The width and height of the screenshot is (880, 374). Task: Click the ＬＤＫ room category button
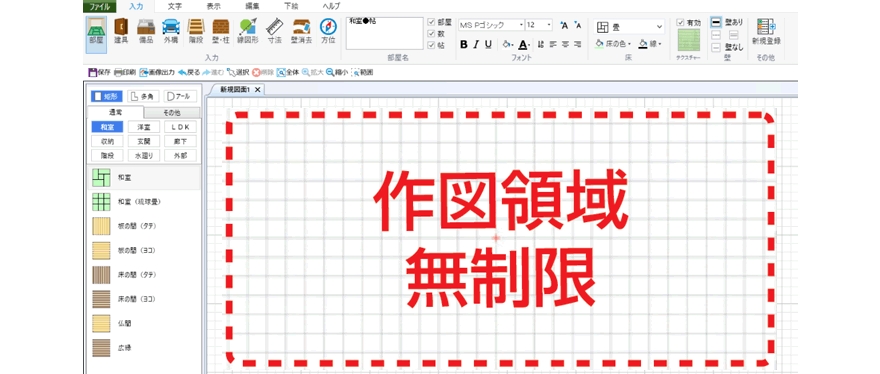click(x=181, y=127)
